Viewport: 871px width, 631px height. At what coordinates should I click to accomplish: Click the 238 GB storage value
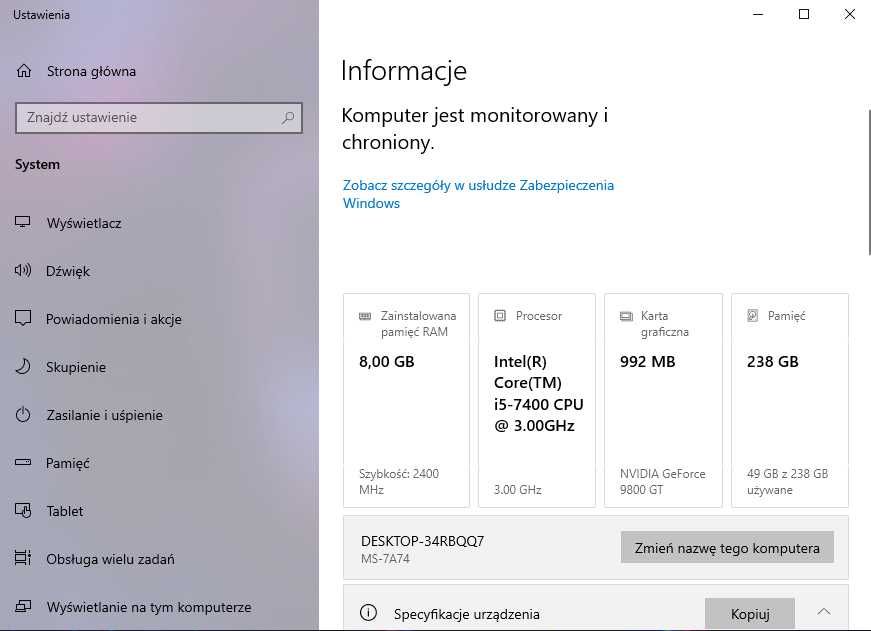pos(773,362)
